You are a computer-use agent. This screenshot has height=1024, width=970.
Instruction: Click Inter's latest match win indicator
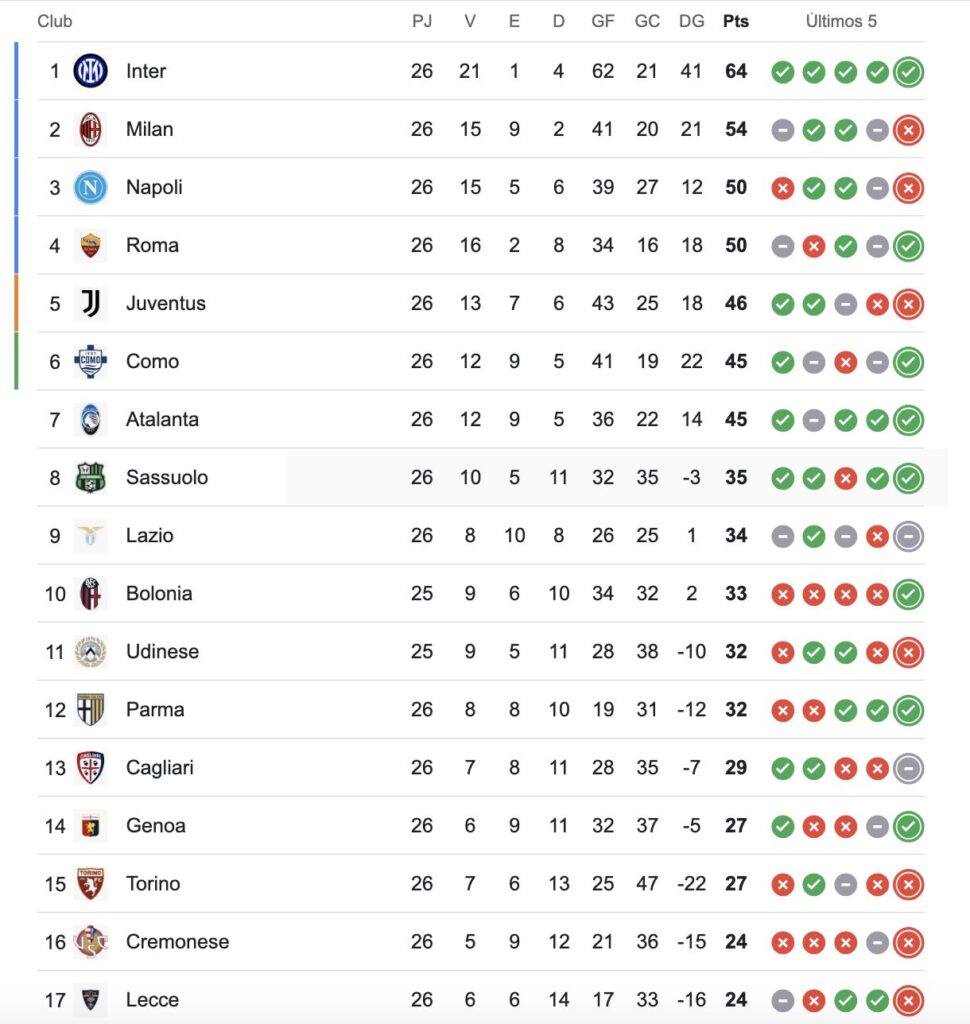click(908, 72)
